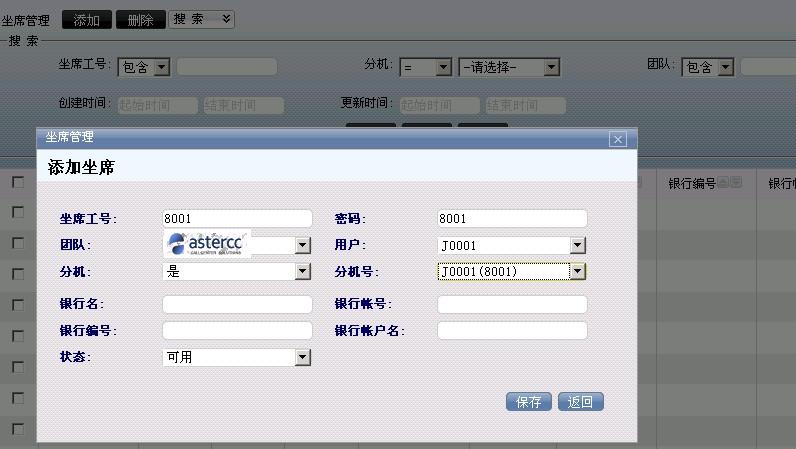Tick the header select-all checkbox
Screen dimensions: 796x449
point(17,183)
